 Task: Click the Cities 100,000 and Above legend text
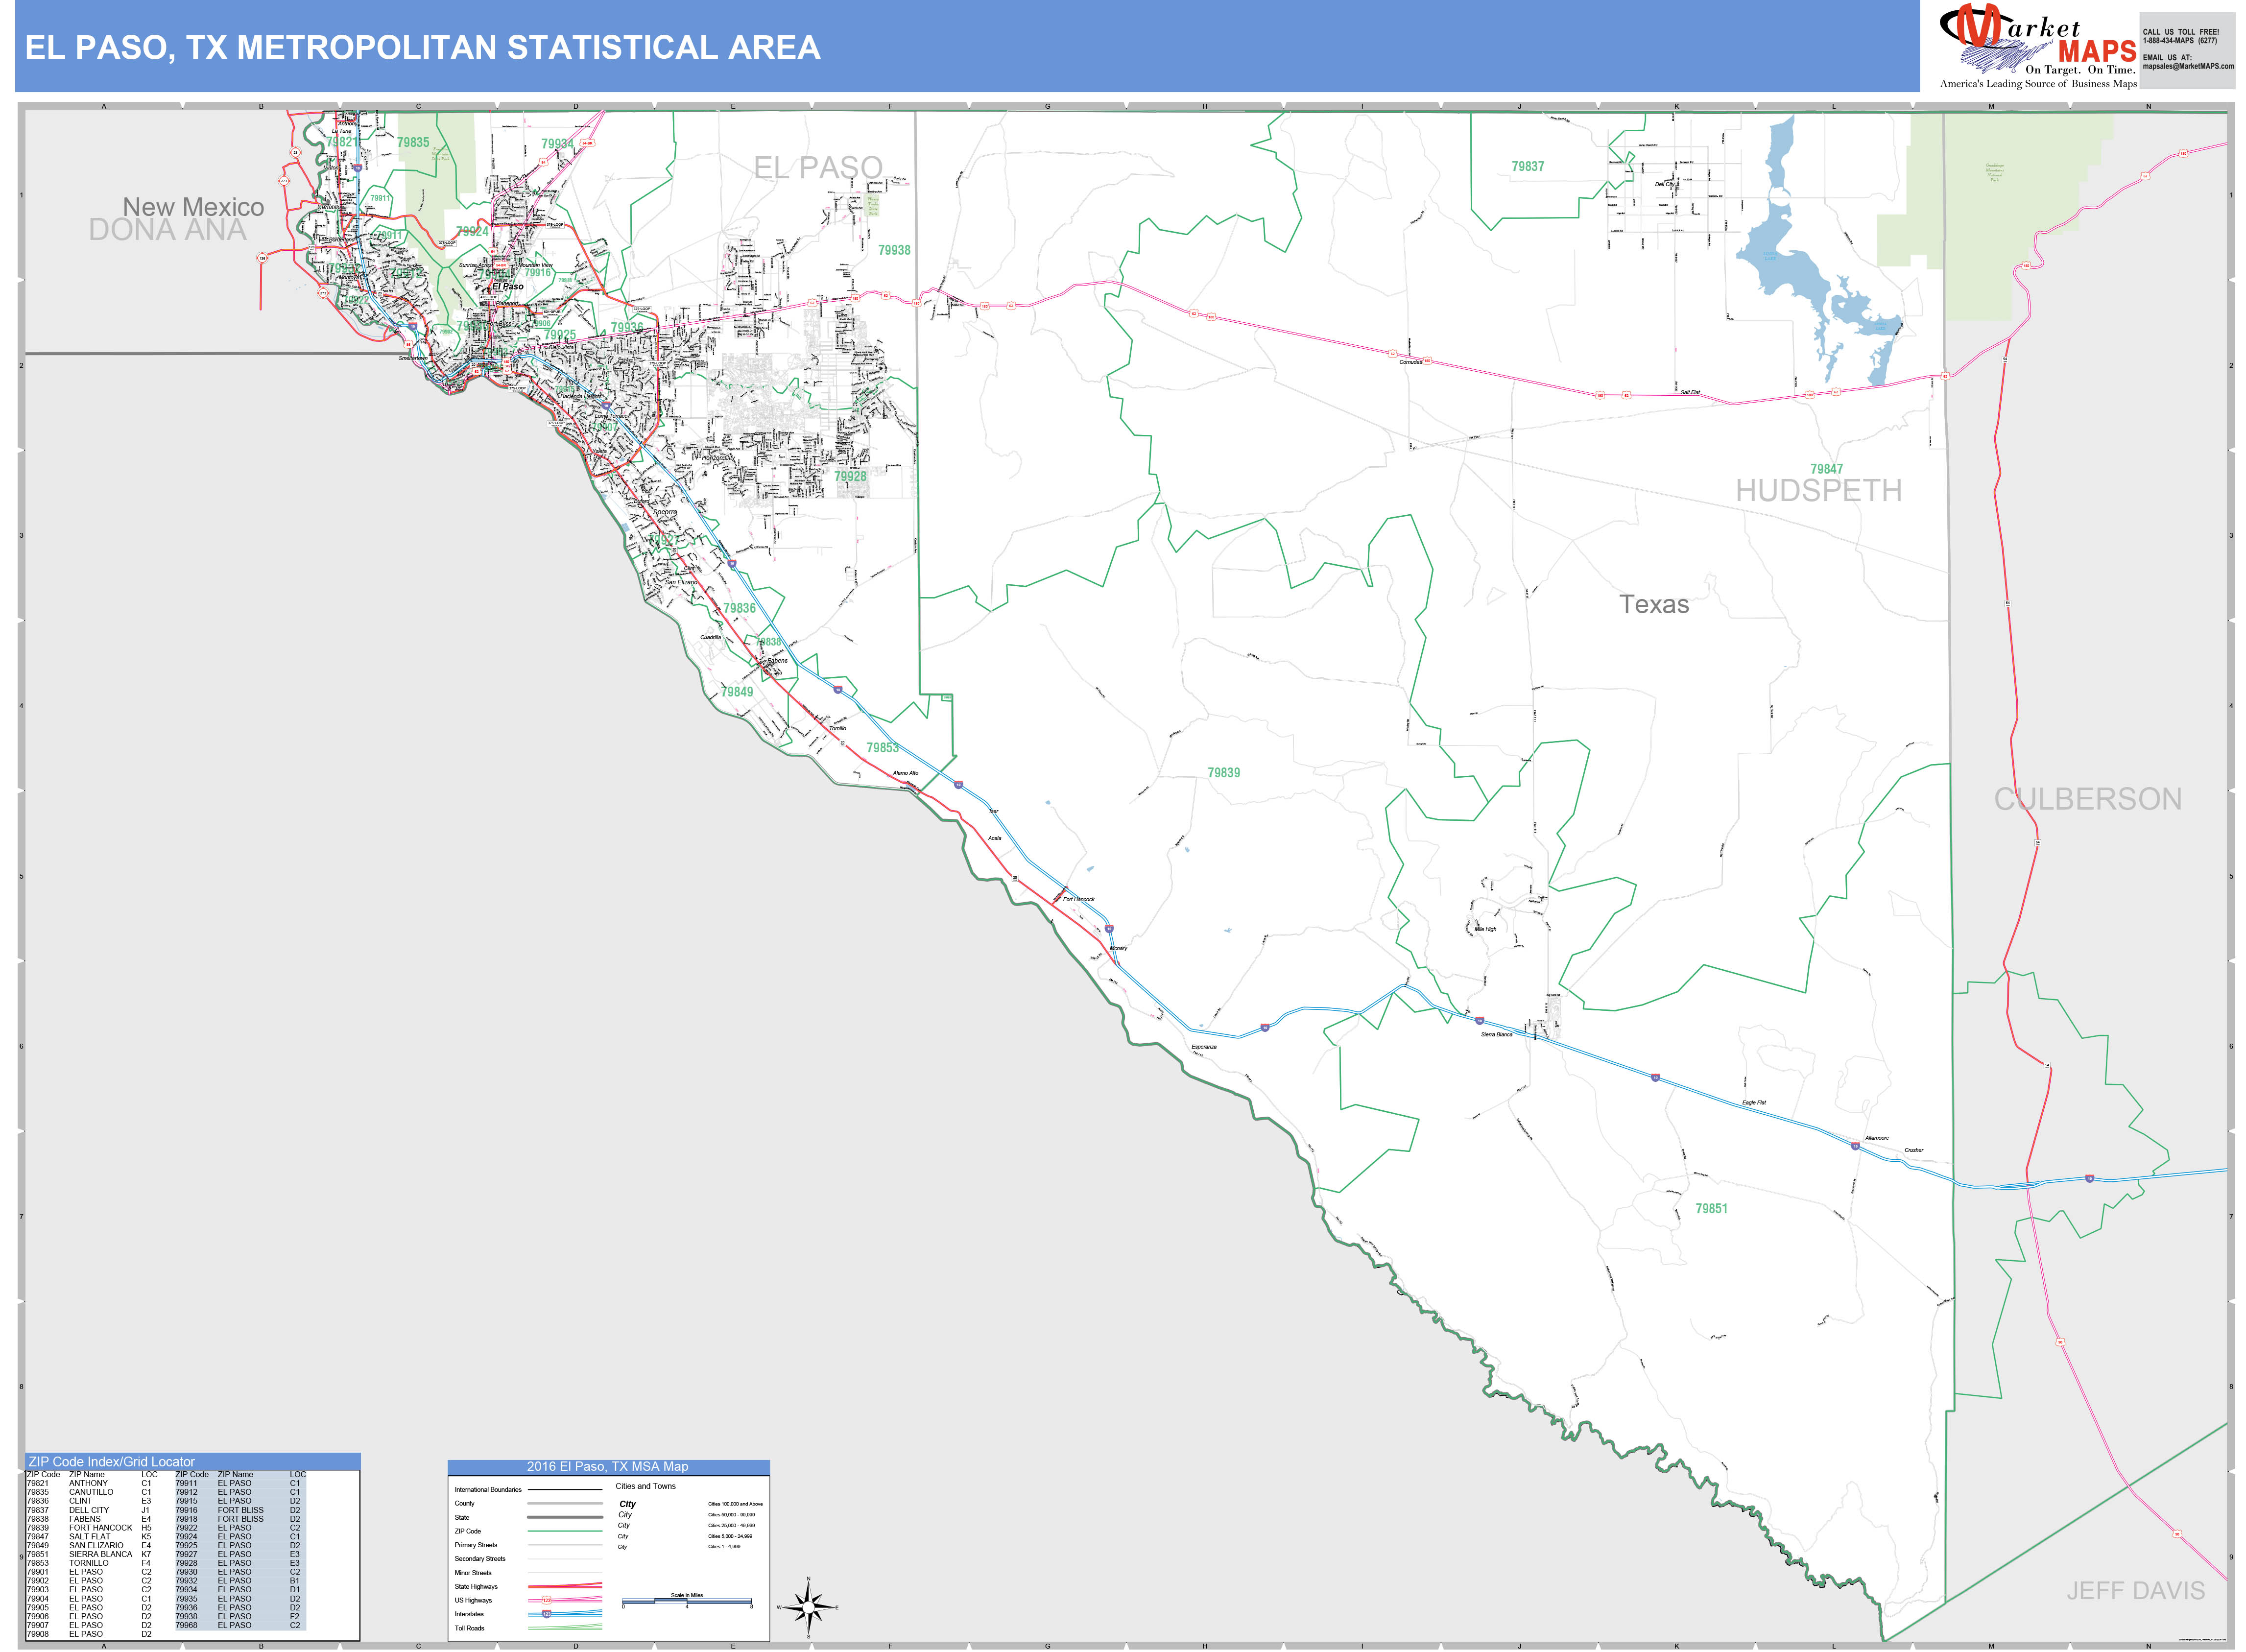[x=735, y=1504]
